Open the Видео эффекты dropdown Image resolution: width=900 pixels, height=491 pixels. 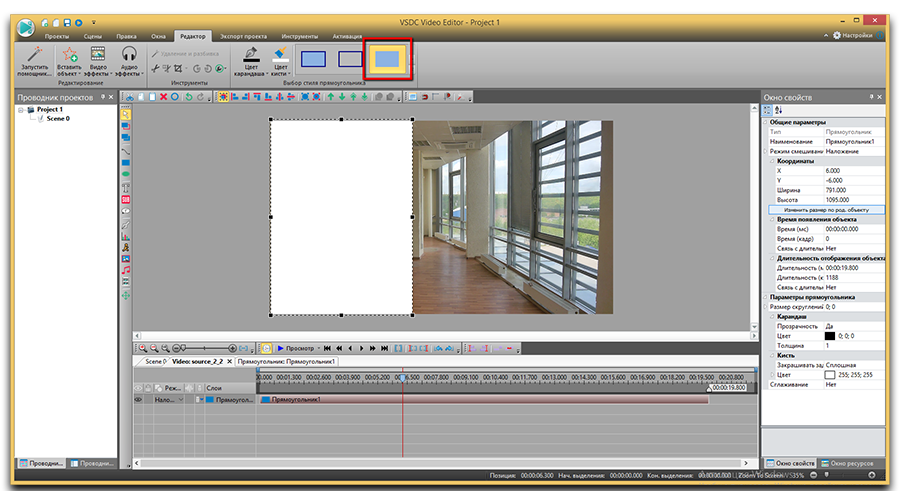click(98, 62)
